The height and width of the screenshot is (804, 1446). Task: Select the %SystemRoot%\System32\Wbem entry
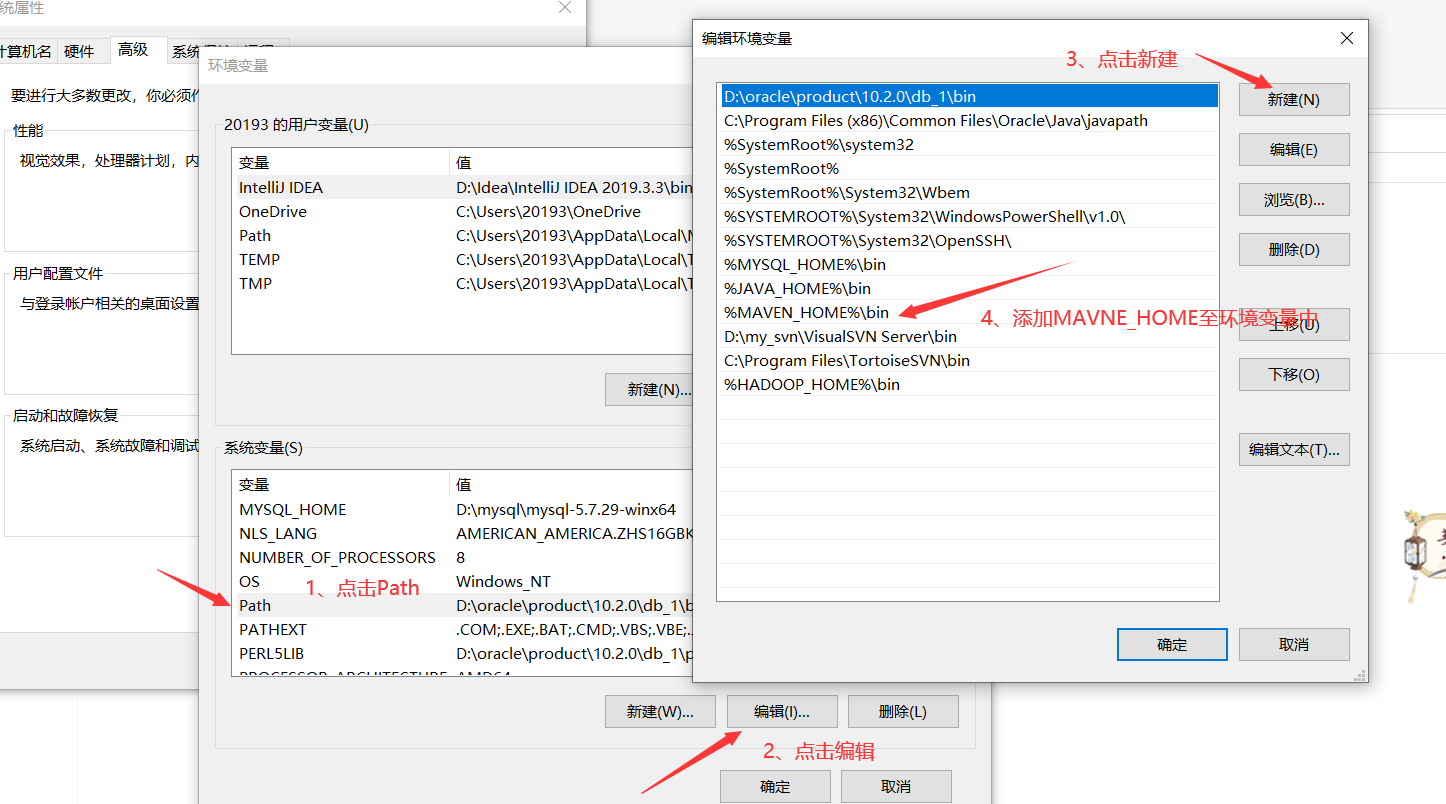(x=968, y=193)
